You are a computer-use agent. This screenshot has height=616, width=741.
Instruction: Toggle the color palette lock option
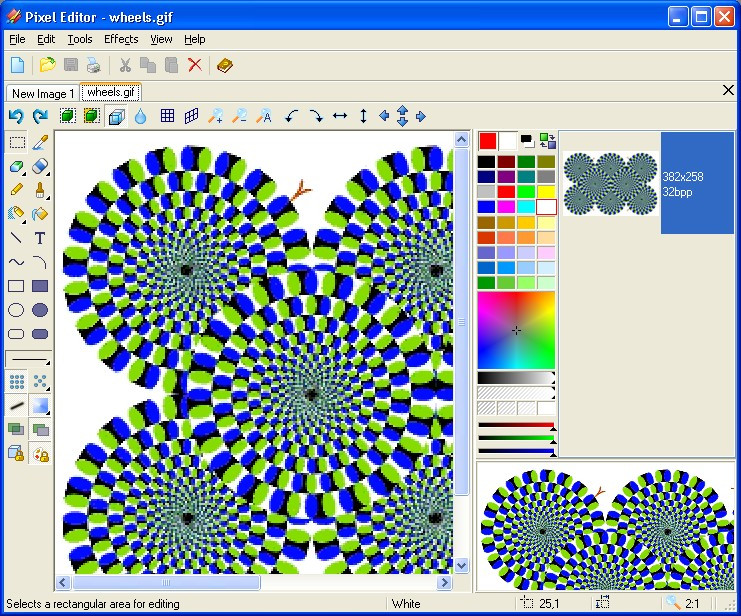[x=40, y=454]
